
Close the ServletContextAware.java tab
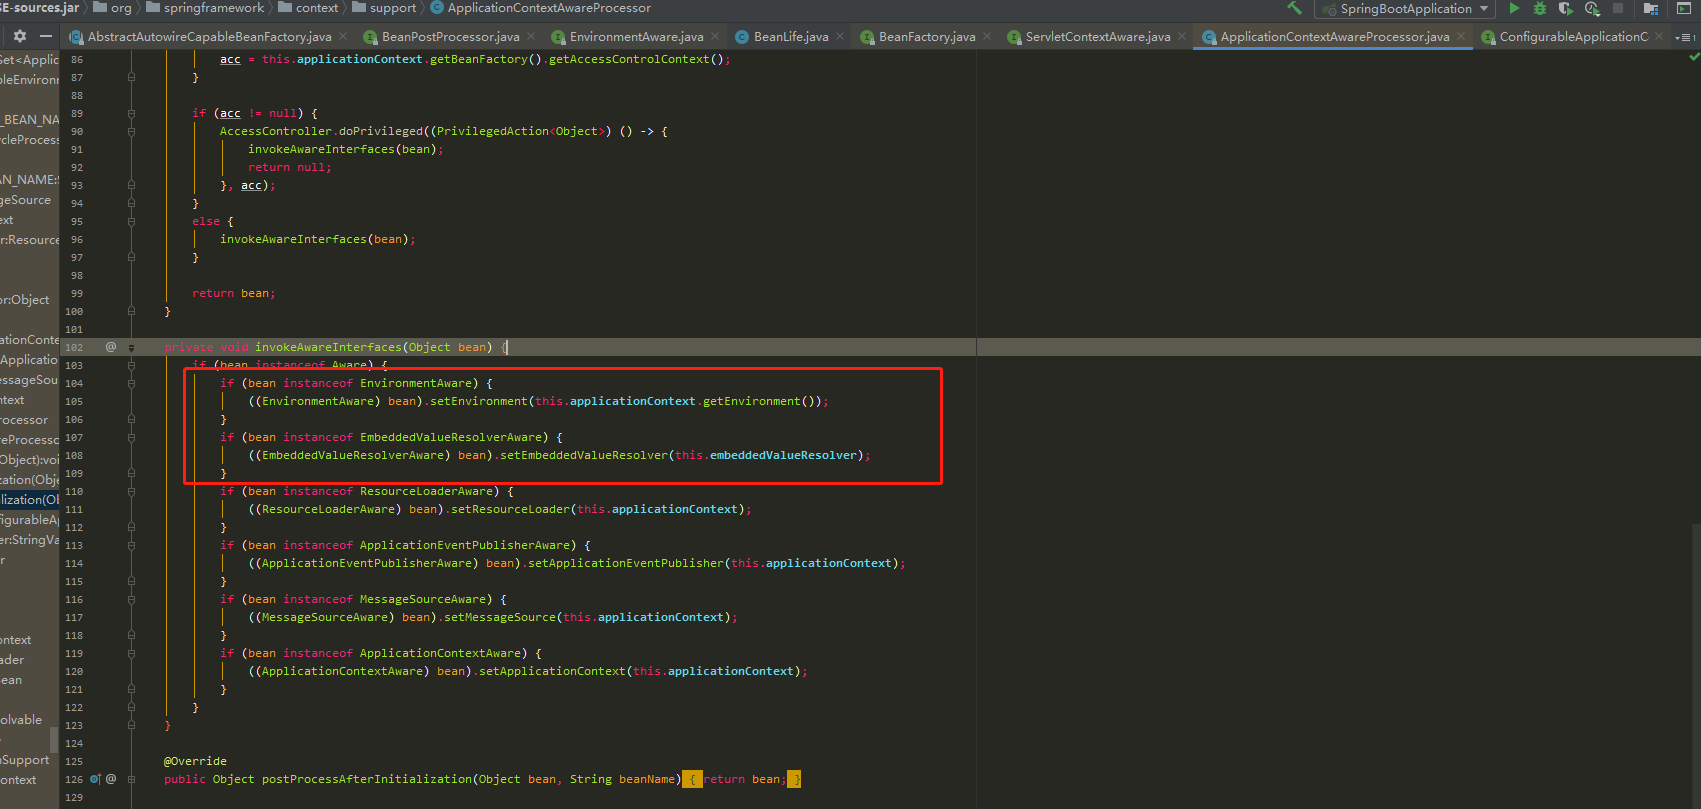(x=1182, y=37)
